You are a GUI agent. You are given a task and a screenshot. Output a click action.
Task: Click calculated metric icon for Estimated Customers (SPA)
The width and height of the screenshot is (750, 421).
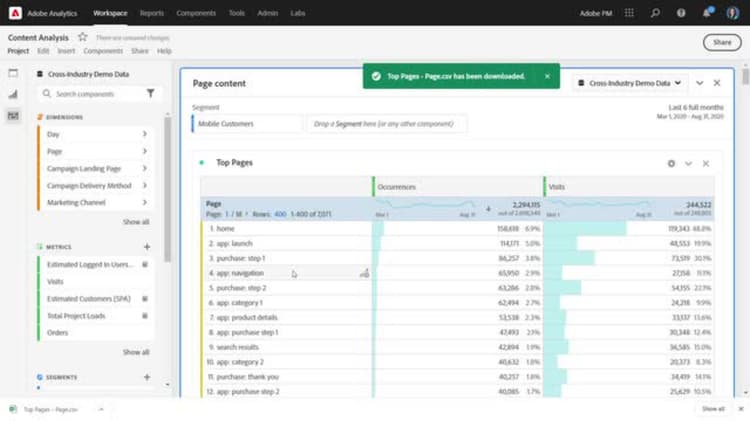[x=145, y=299]
